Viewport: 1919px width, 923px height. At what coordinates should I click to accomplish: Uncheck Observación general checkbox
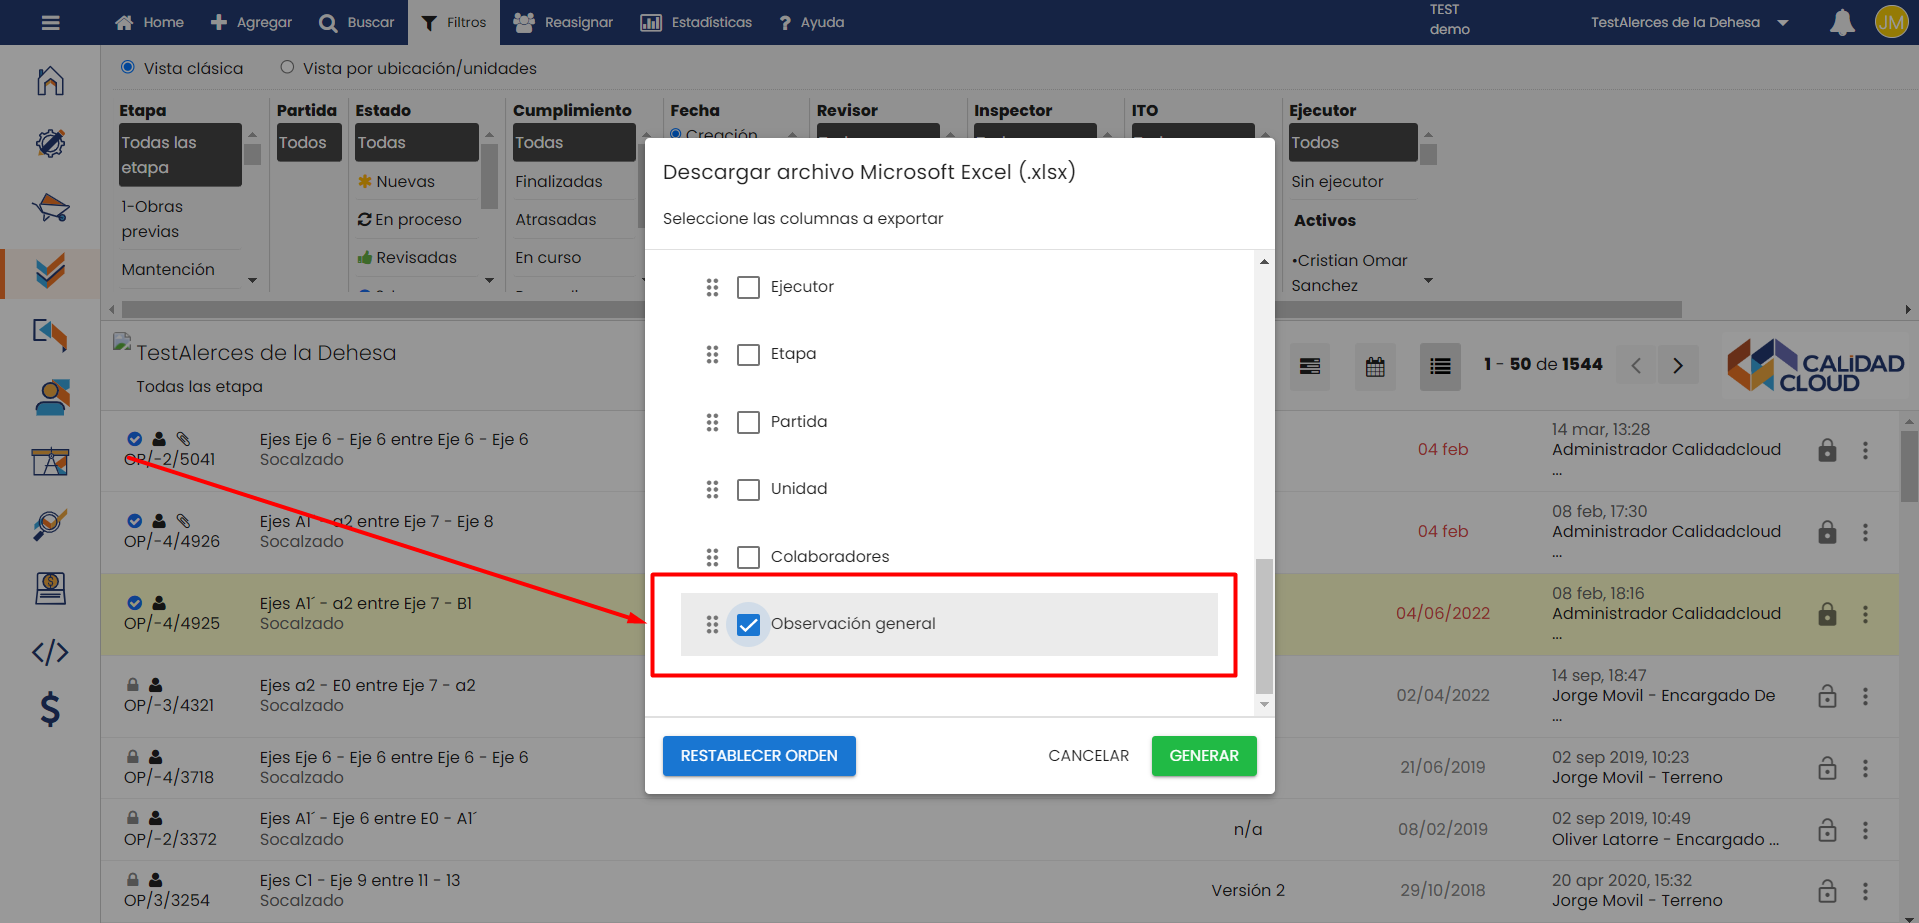point(748,625)
